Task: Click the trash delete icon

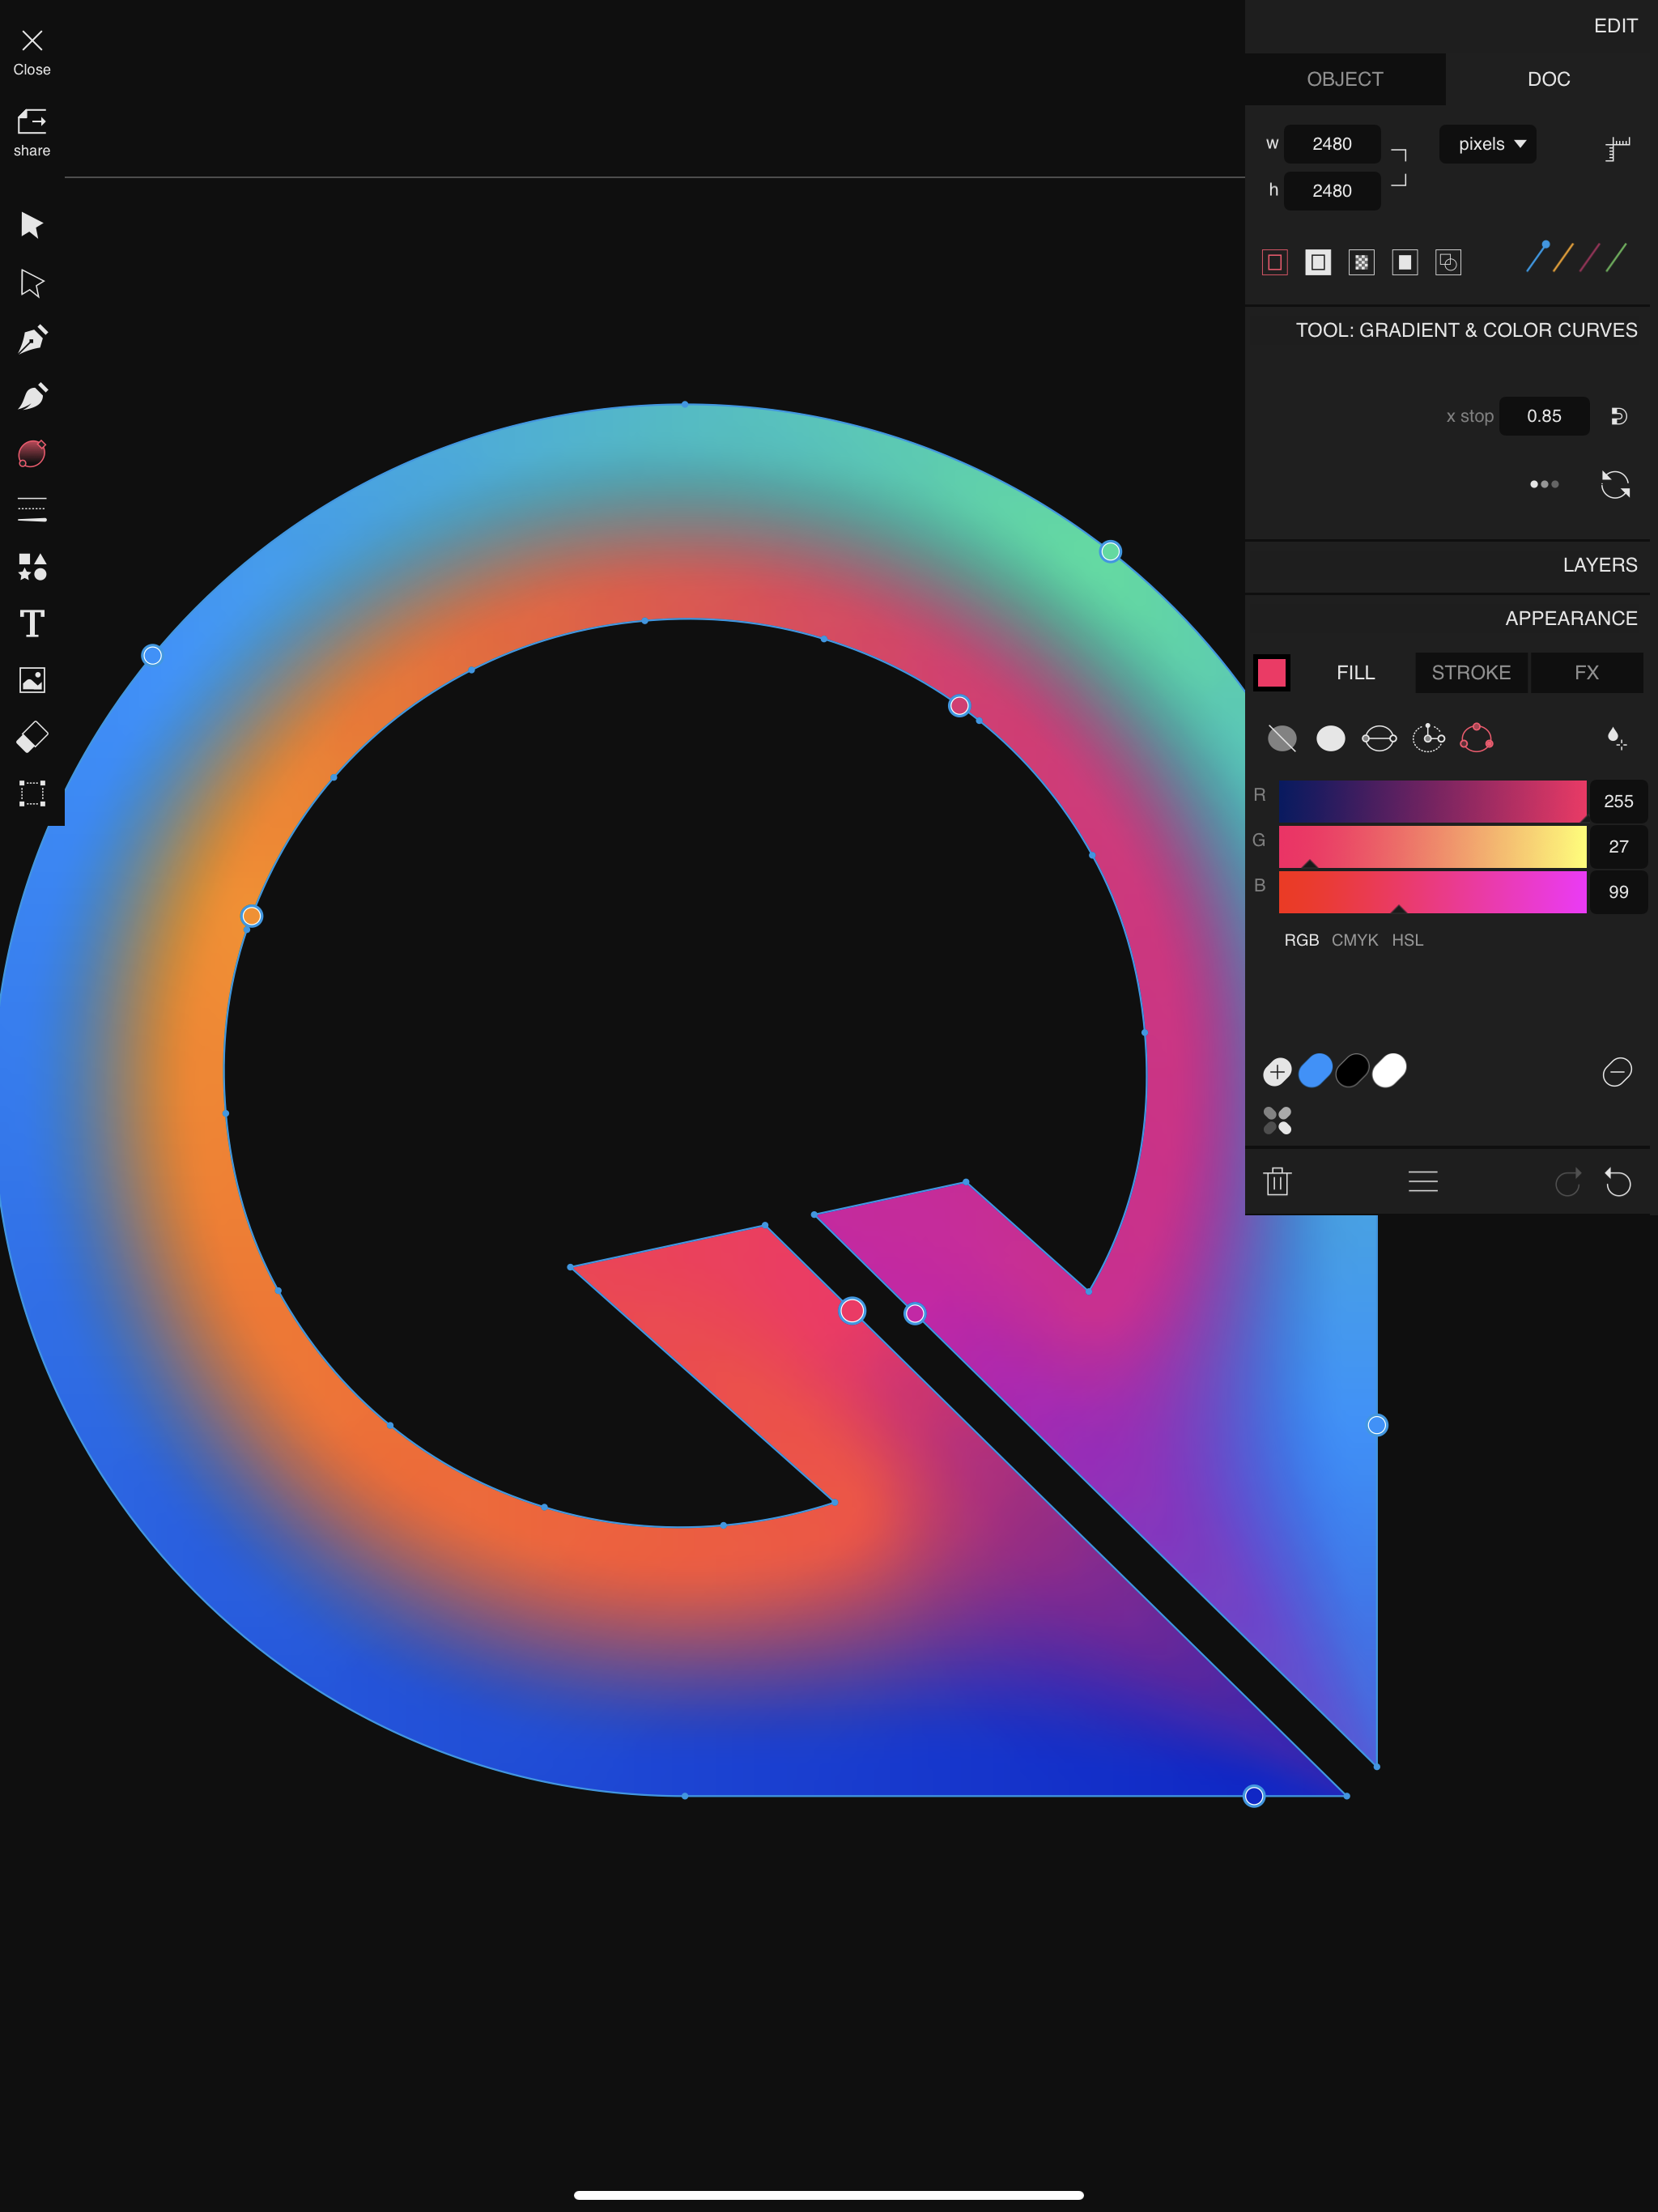Action: [x=1277, y=1182]
